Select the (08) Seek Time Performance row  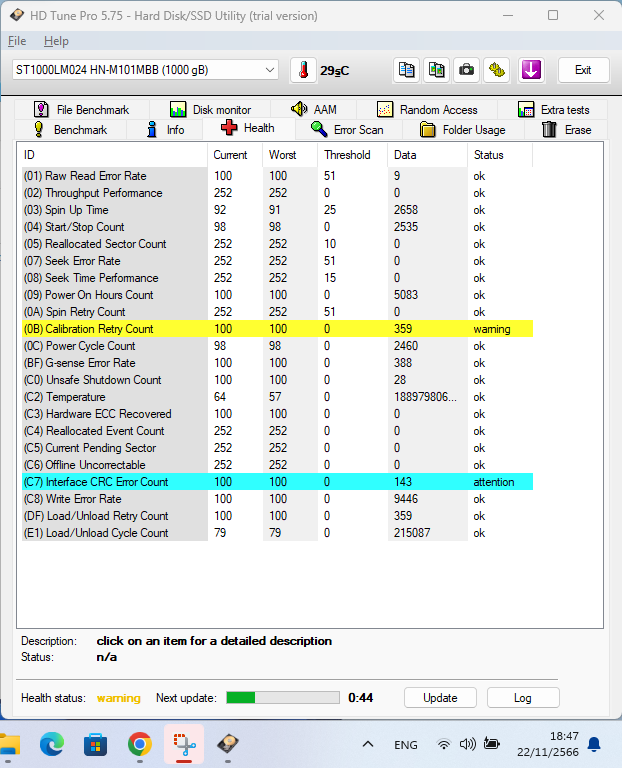click(277, 278)
